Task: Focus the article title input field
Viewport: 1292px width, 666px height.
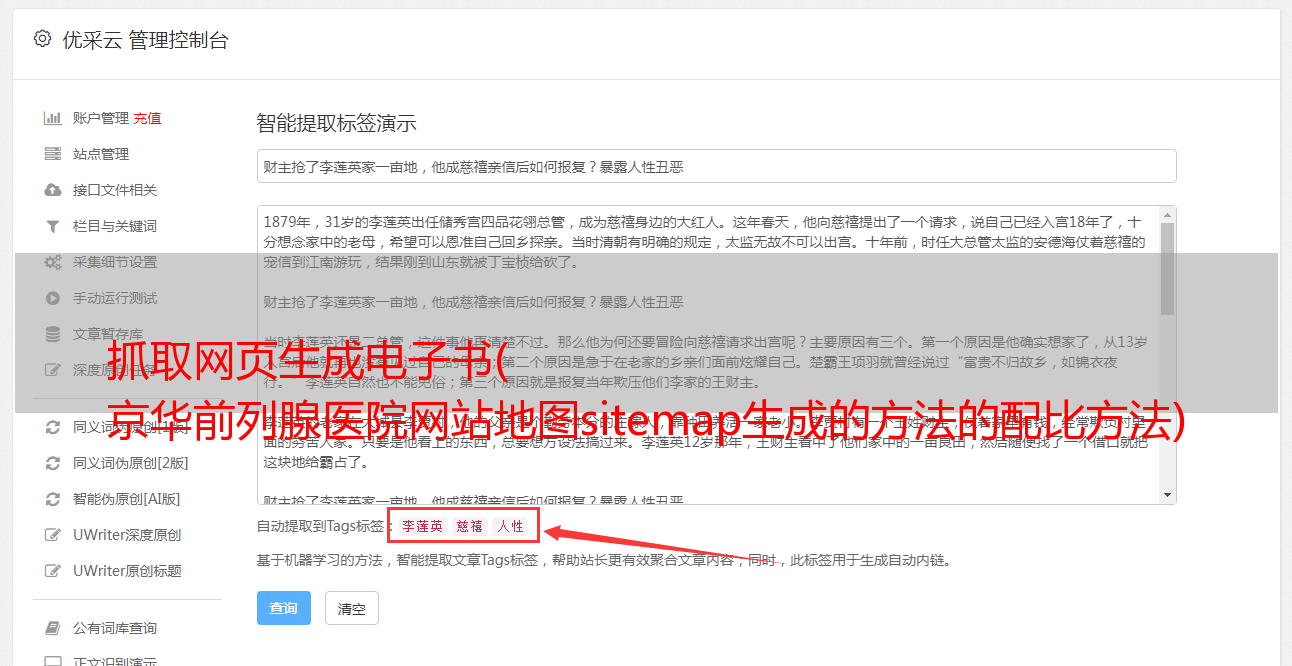Action: (x=716, y=166)
